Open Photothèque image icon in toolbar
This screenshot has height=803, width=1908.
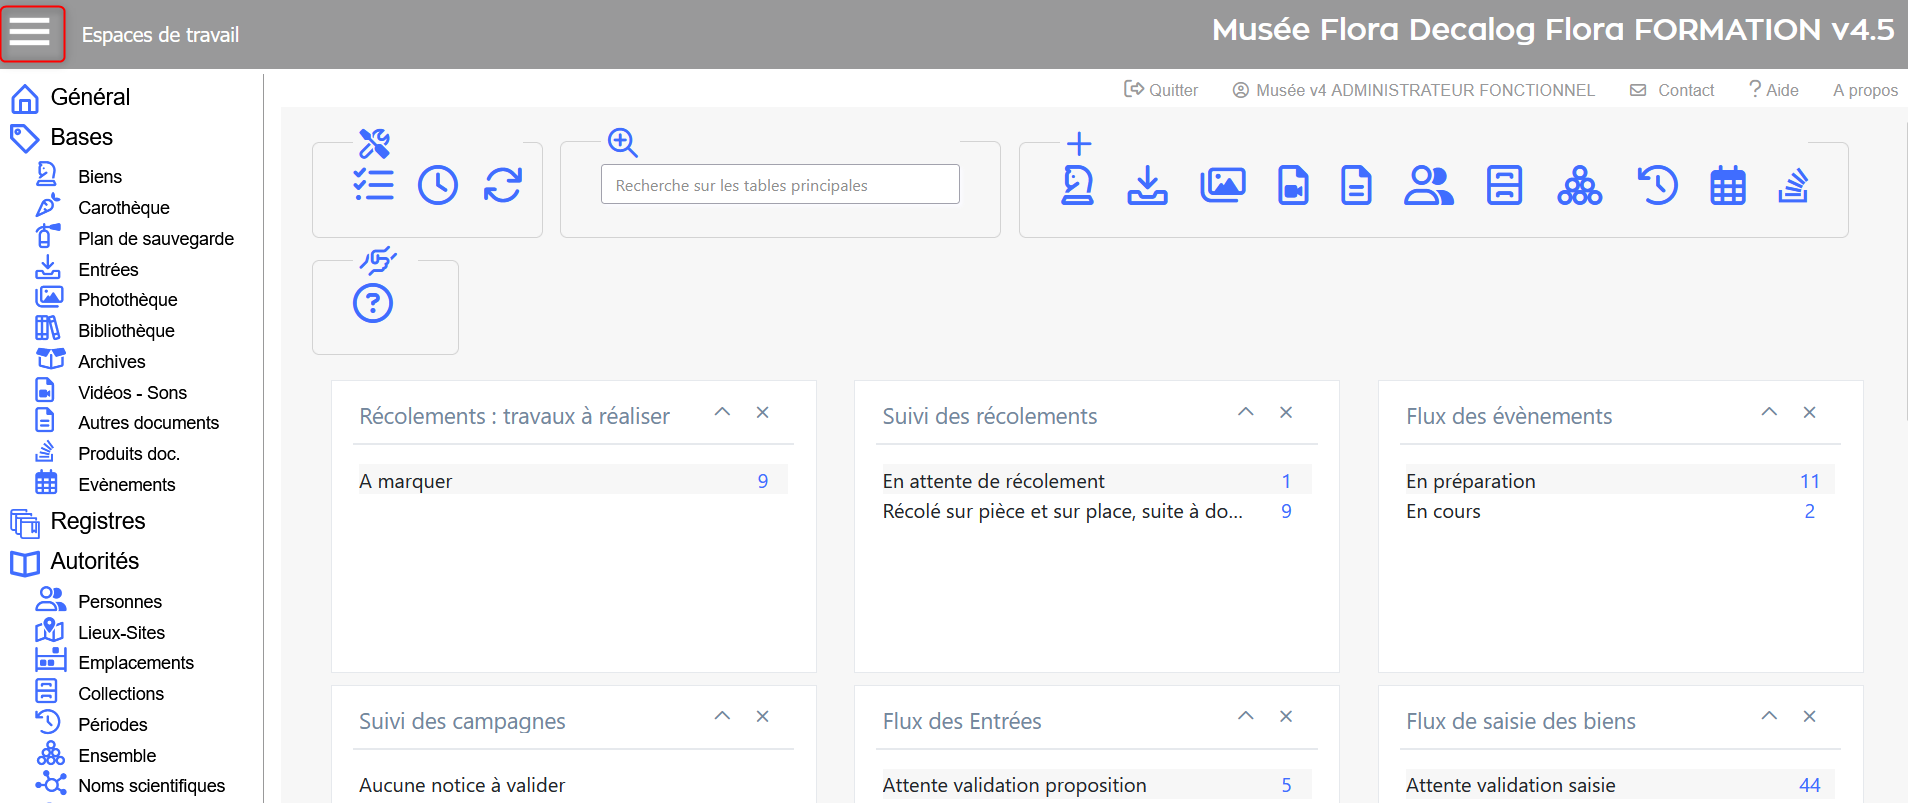(1222, 185)
